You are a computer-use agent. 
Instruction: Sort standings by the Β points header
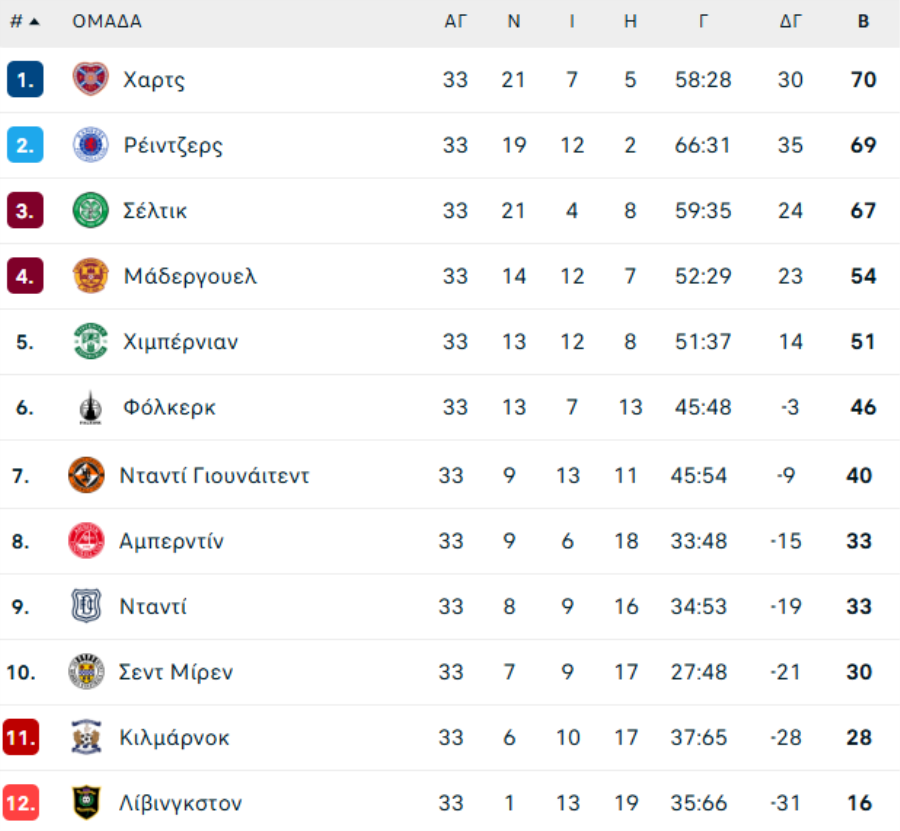click(x=862, y=22)
